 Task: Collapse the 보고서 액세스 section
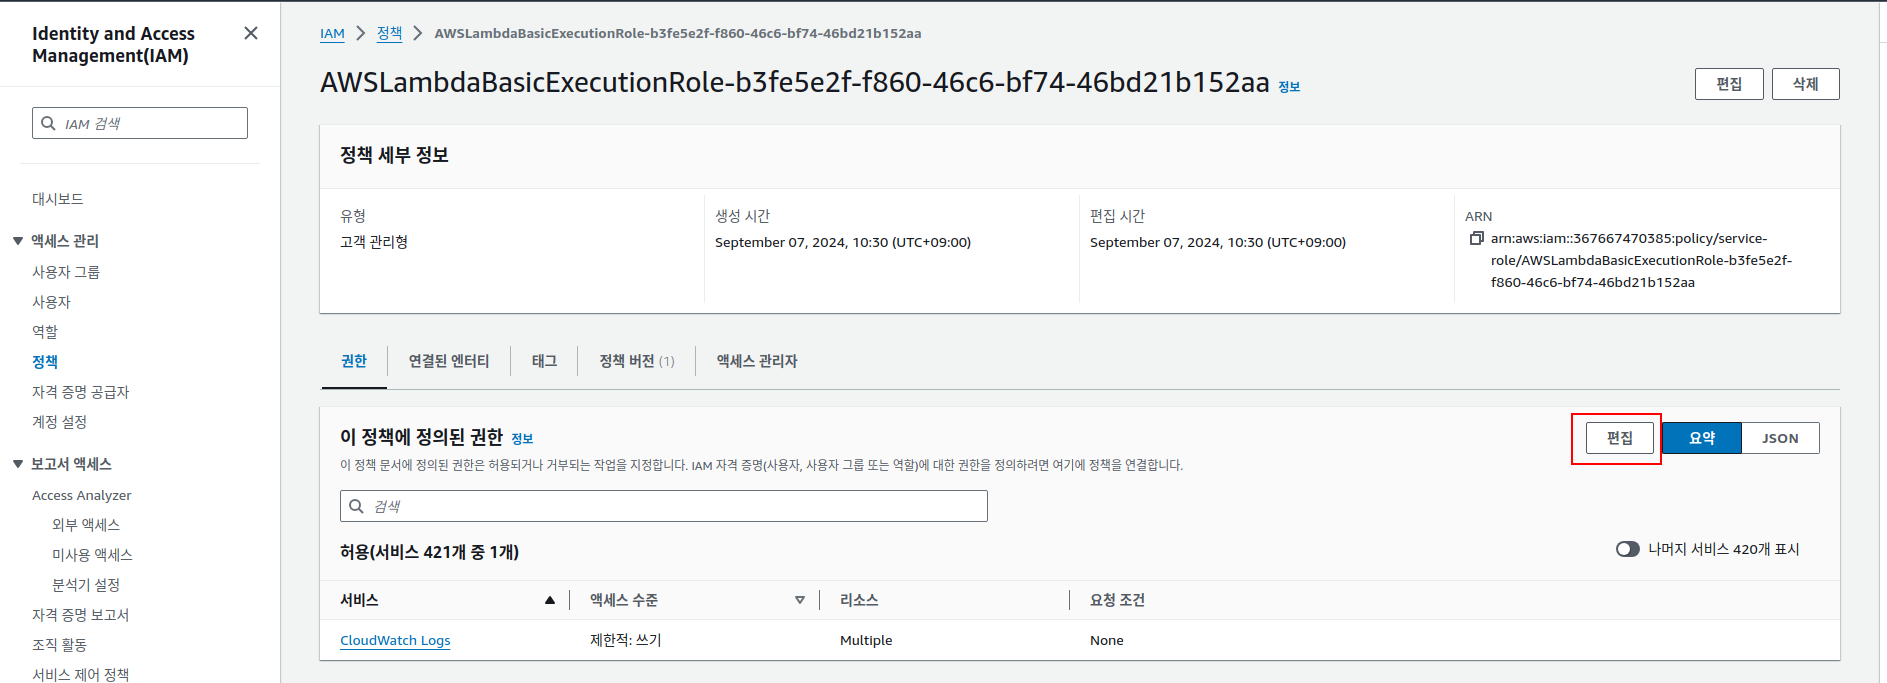click(x=18, y=464)
